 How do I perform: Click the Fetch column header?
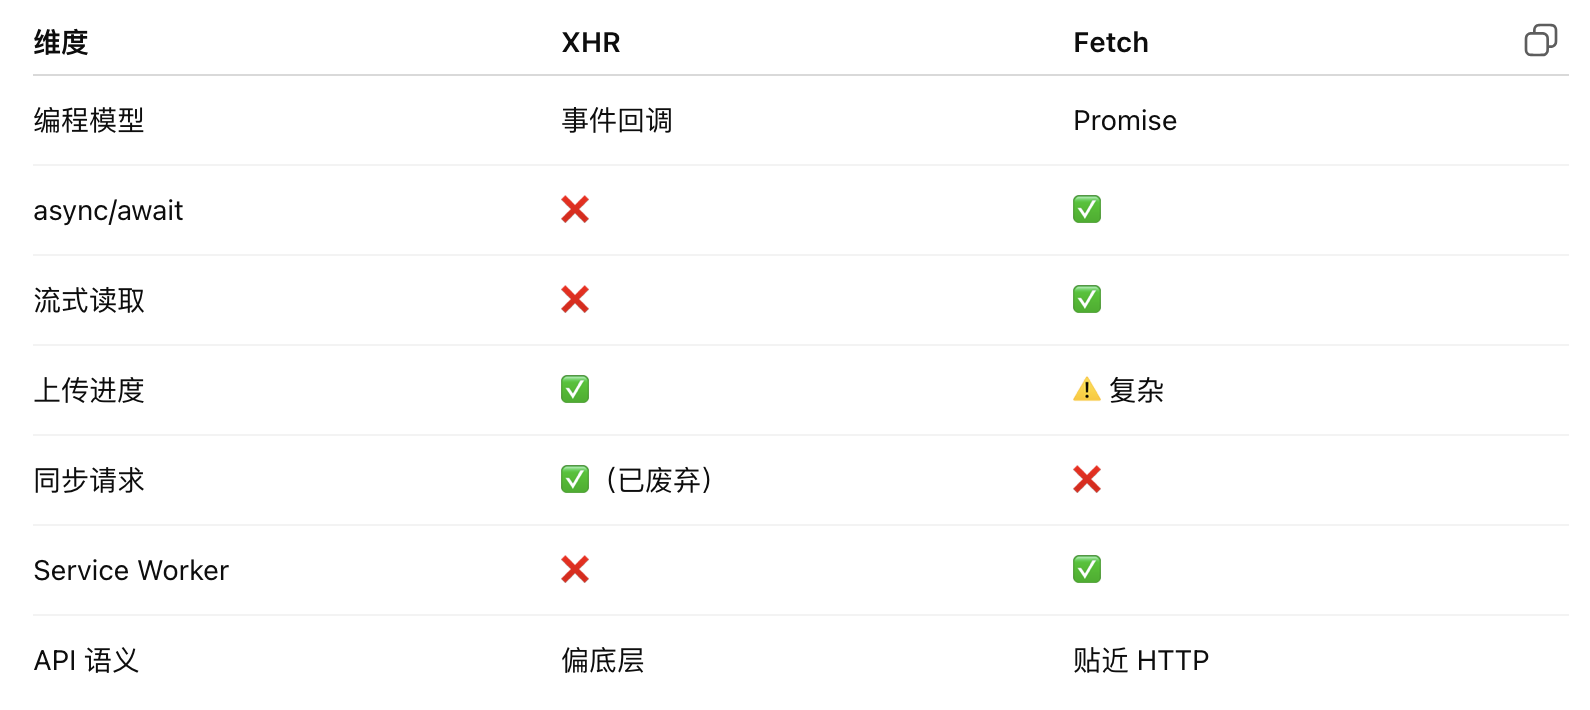[1110, 42]
